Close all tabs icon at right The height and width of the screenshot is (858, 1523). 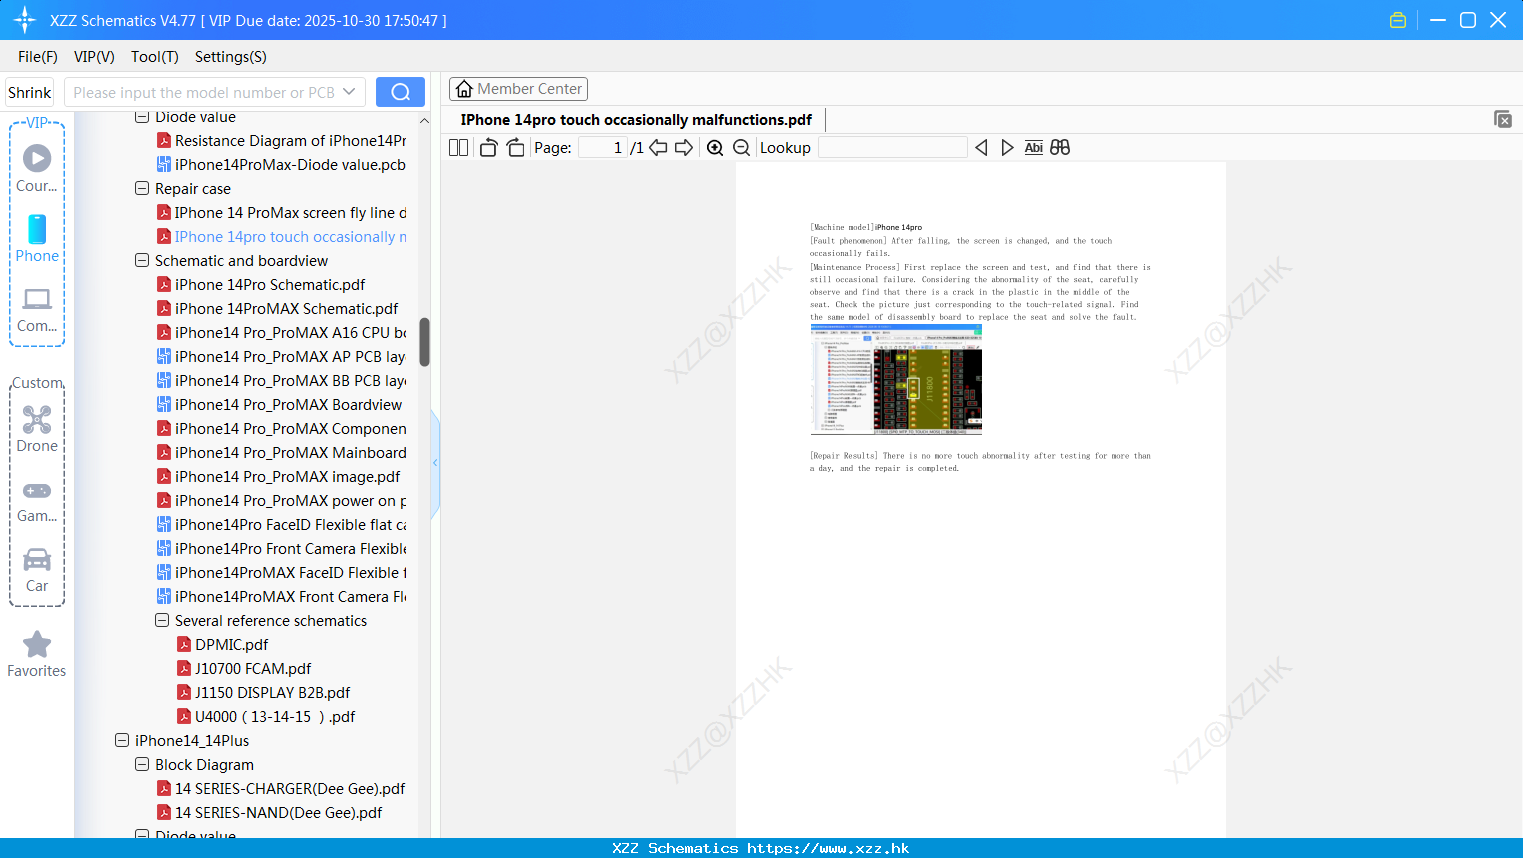pos(1503,119)
